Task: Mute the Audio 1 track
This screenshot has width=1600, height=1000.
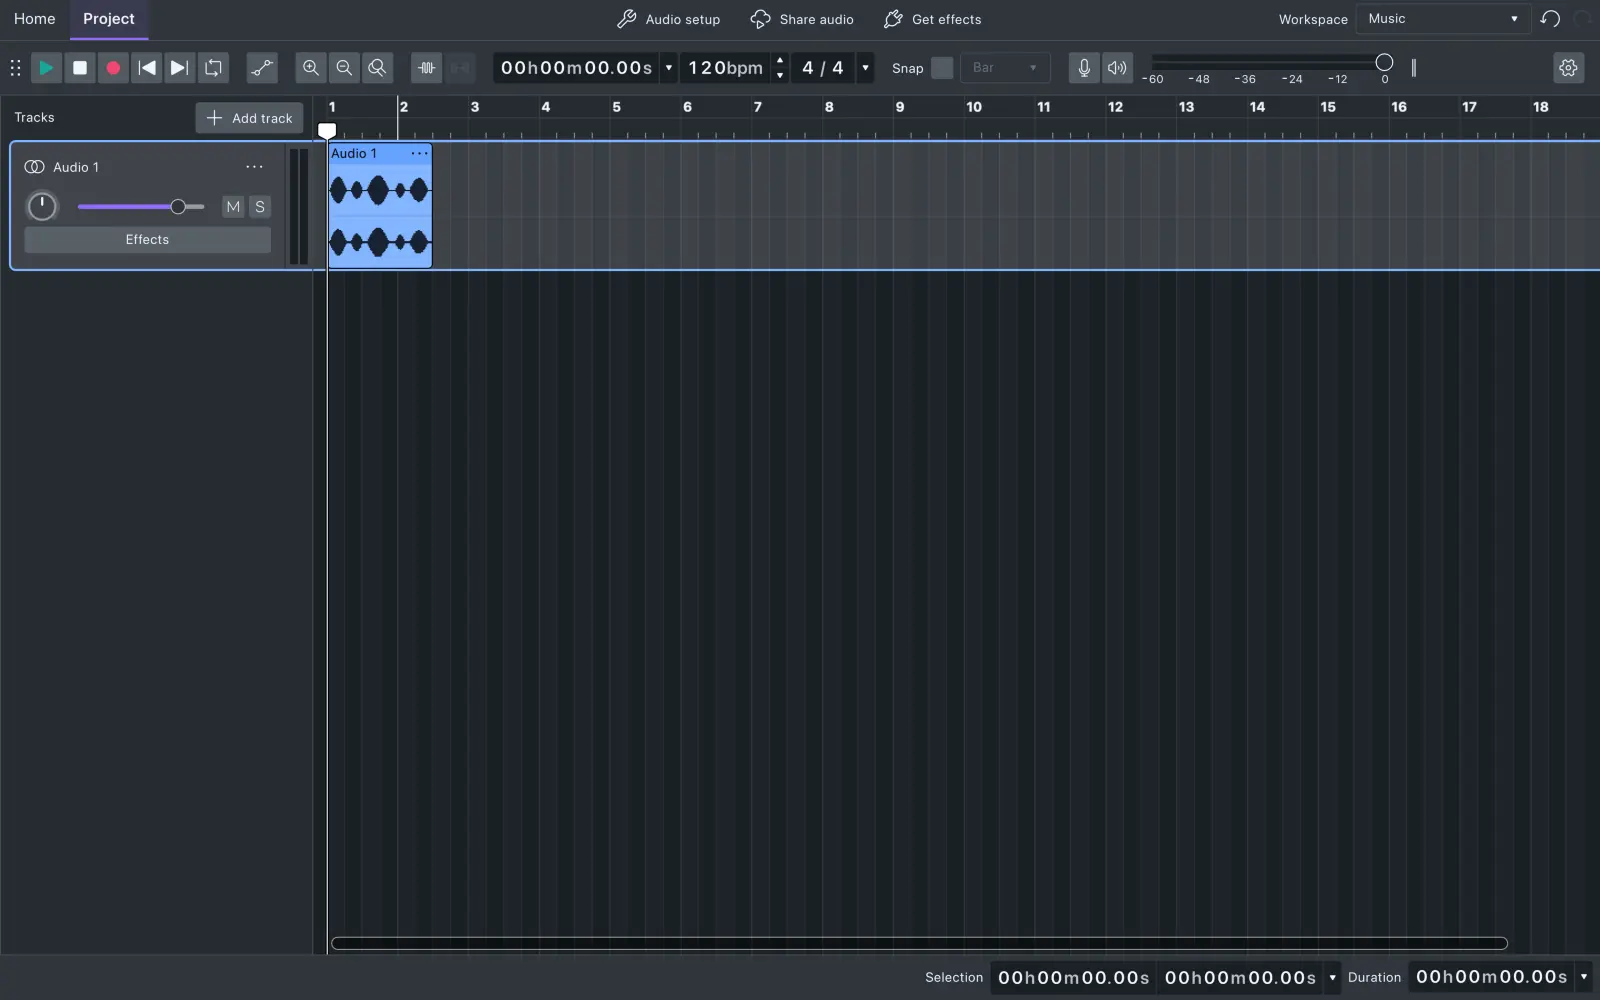Action: click(x=233, y=207)
